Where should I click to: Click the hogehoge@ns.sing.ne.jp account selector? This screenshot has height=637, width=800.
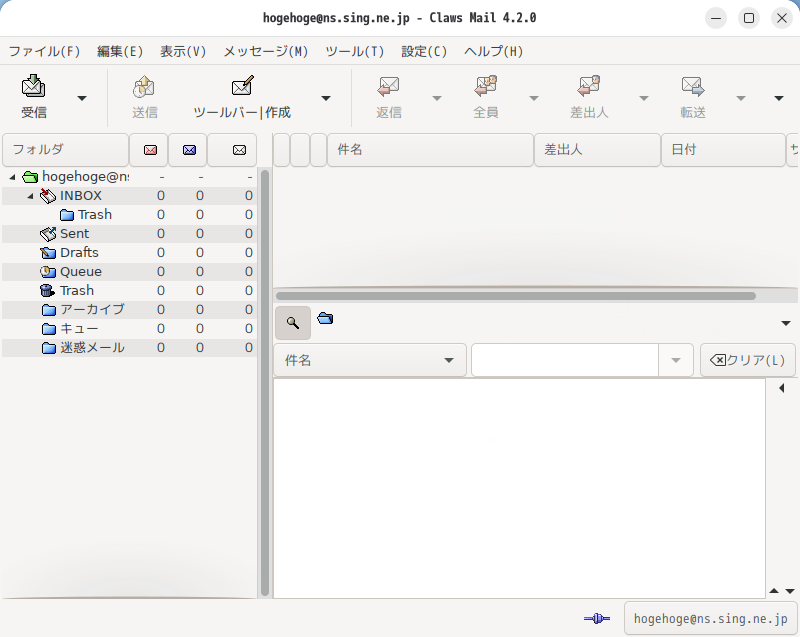click(x=710, y=618)
